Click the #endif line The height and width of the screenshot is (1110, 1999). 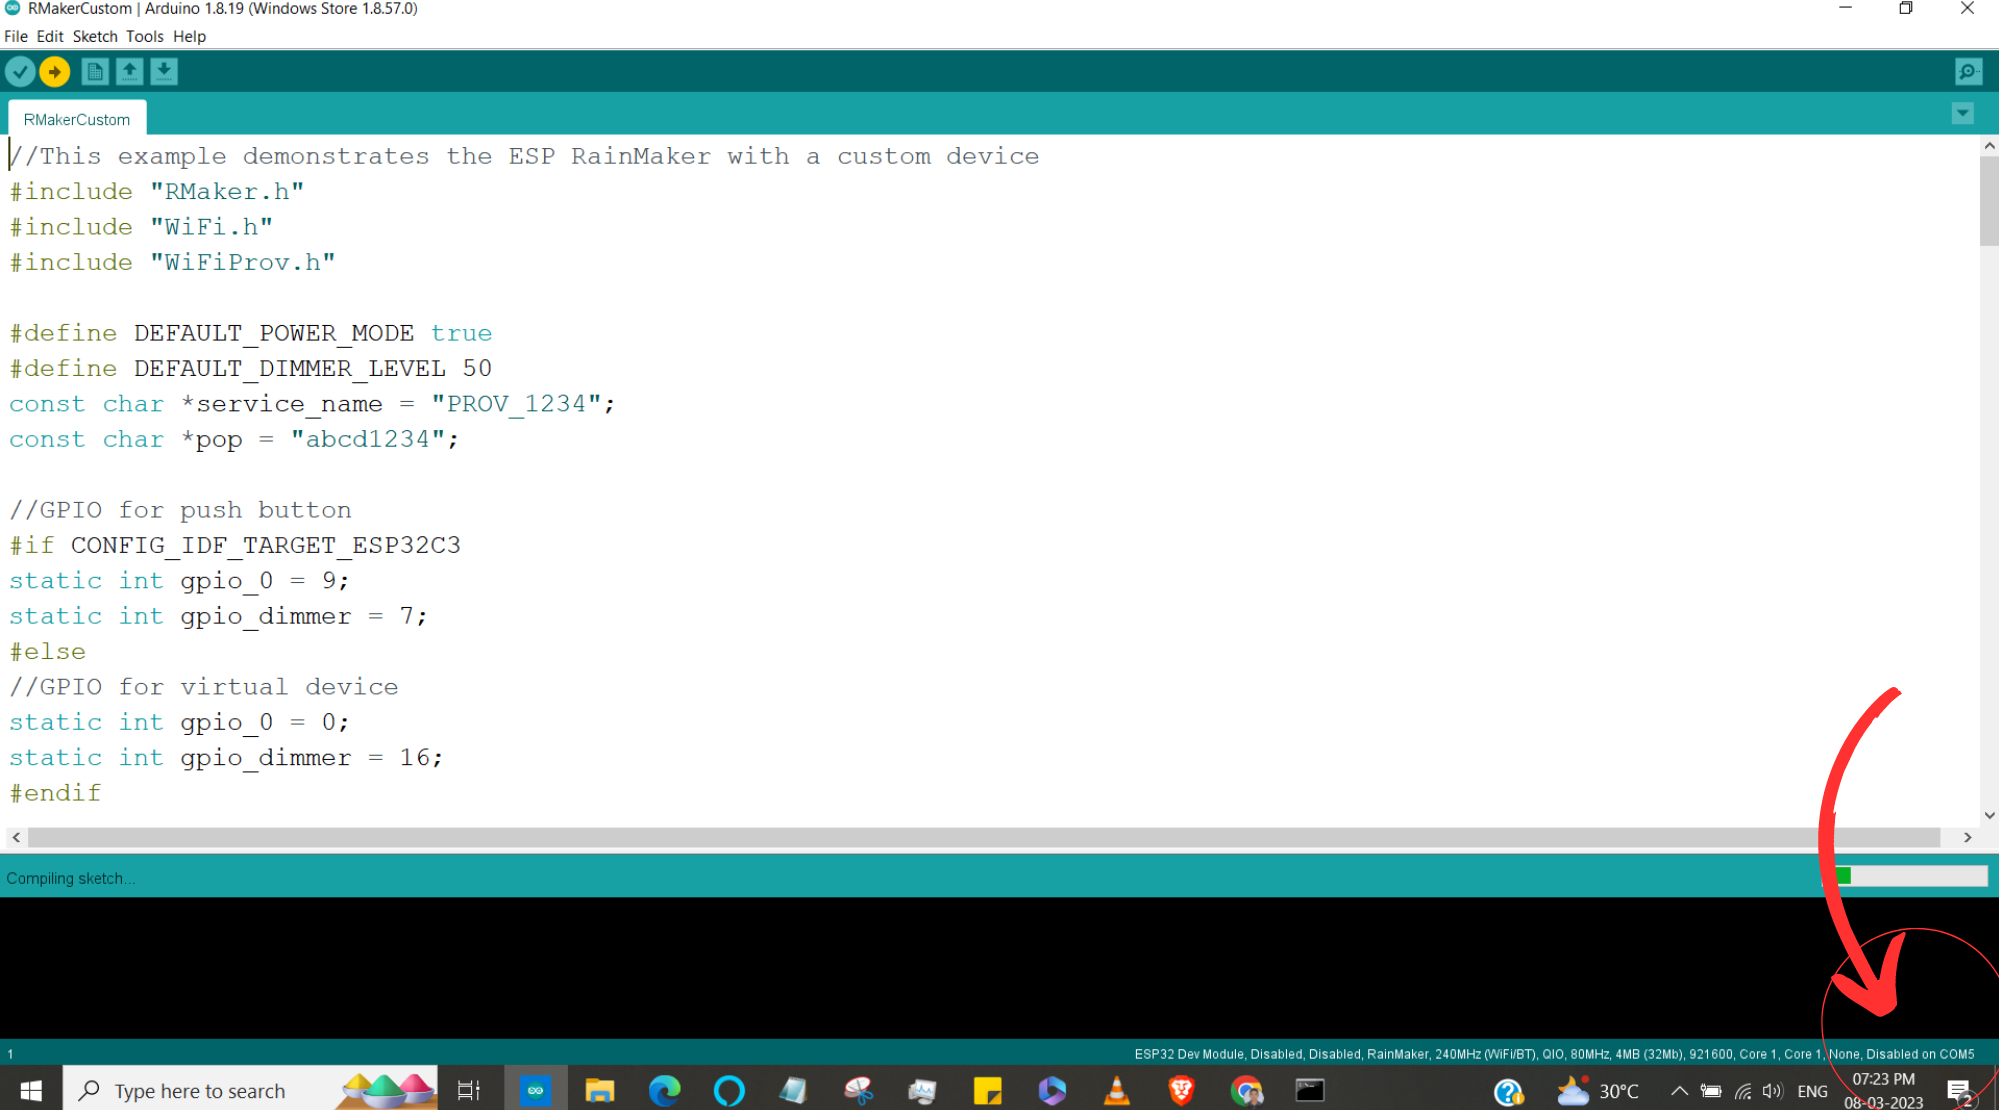coord(55,793)
